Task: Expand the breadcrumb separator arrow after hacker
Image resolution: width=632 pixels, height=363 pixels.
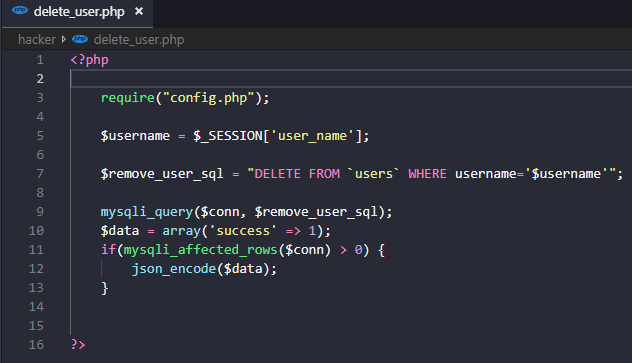Action: [64, 39]
